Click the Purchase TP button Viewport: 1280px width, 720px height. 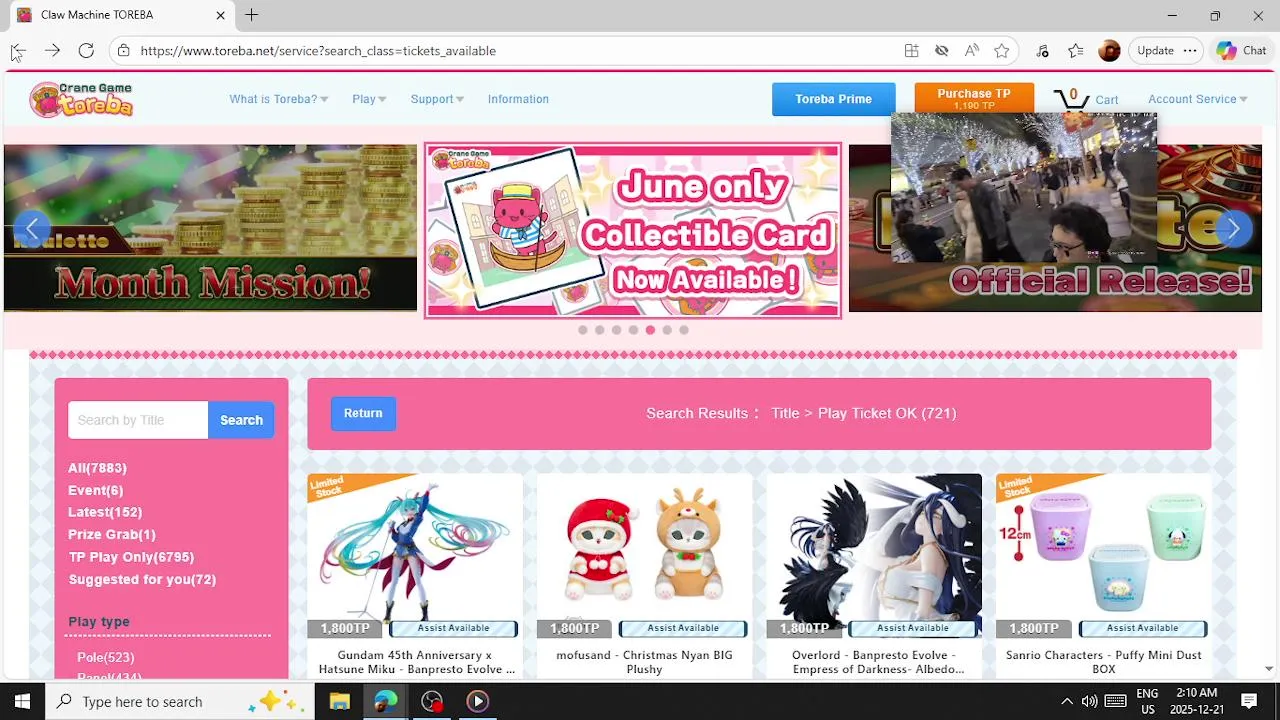(974, 99)
